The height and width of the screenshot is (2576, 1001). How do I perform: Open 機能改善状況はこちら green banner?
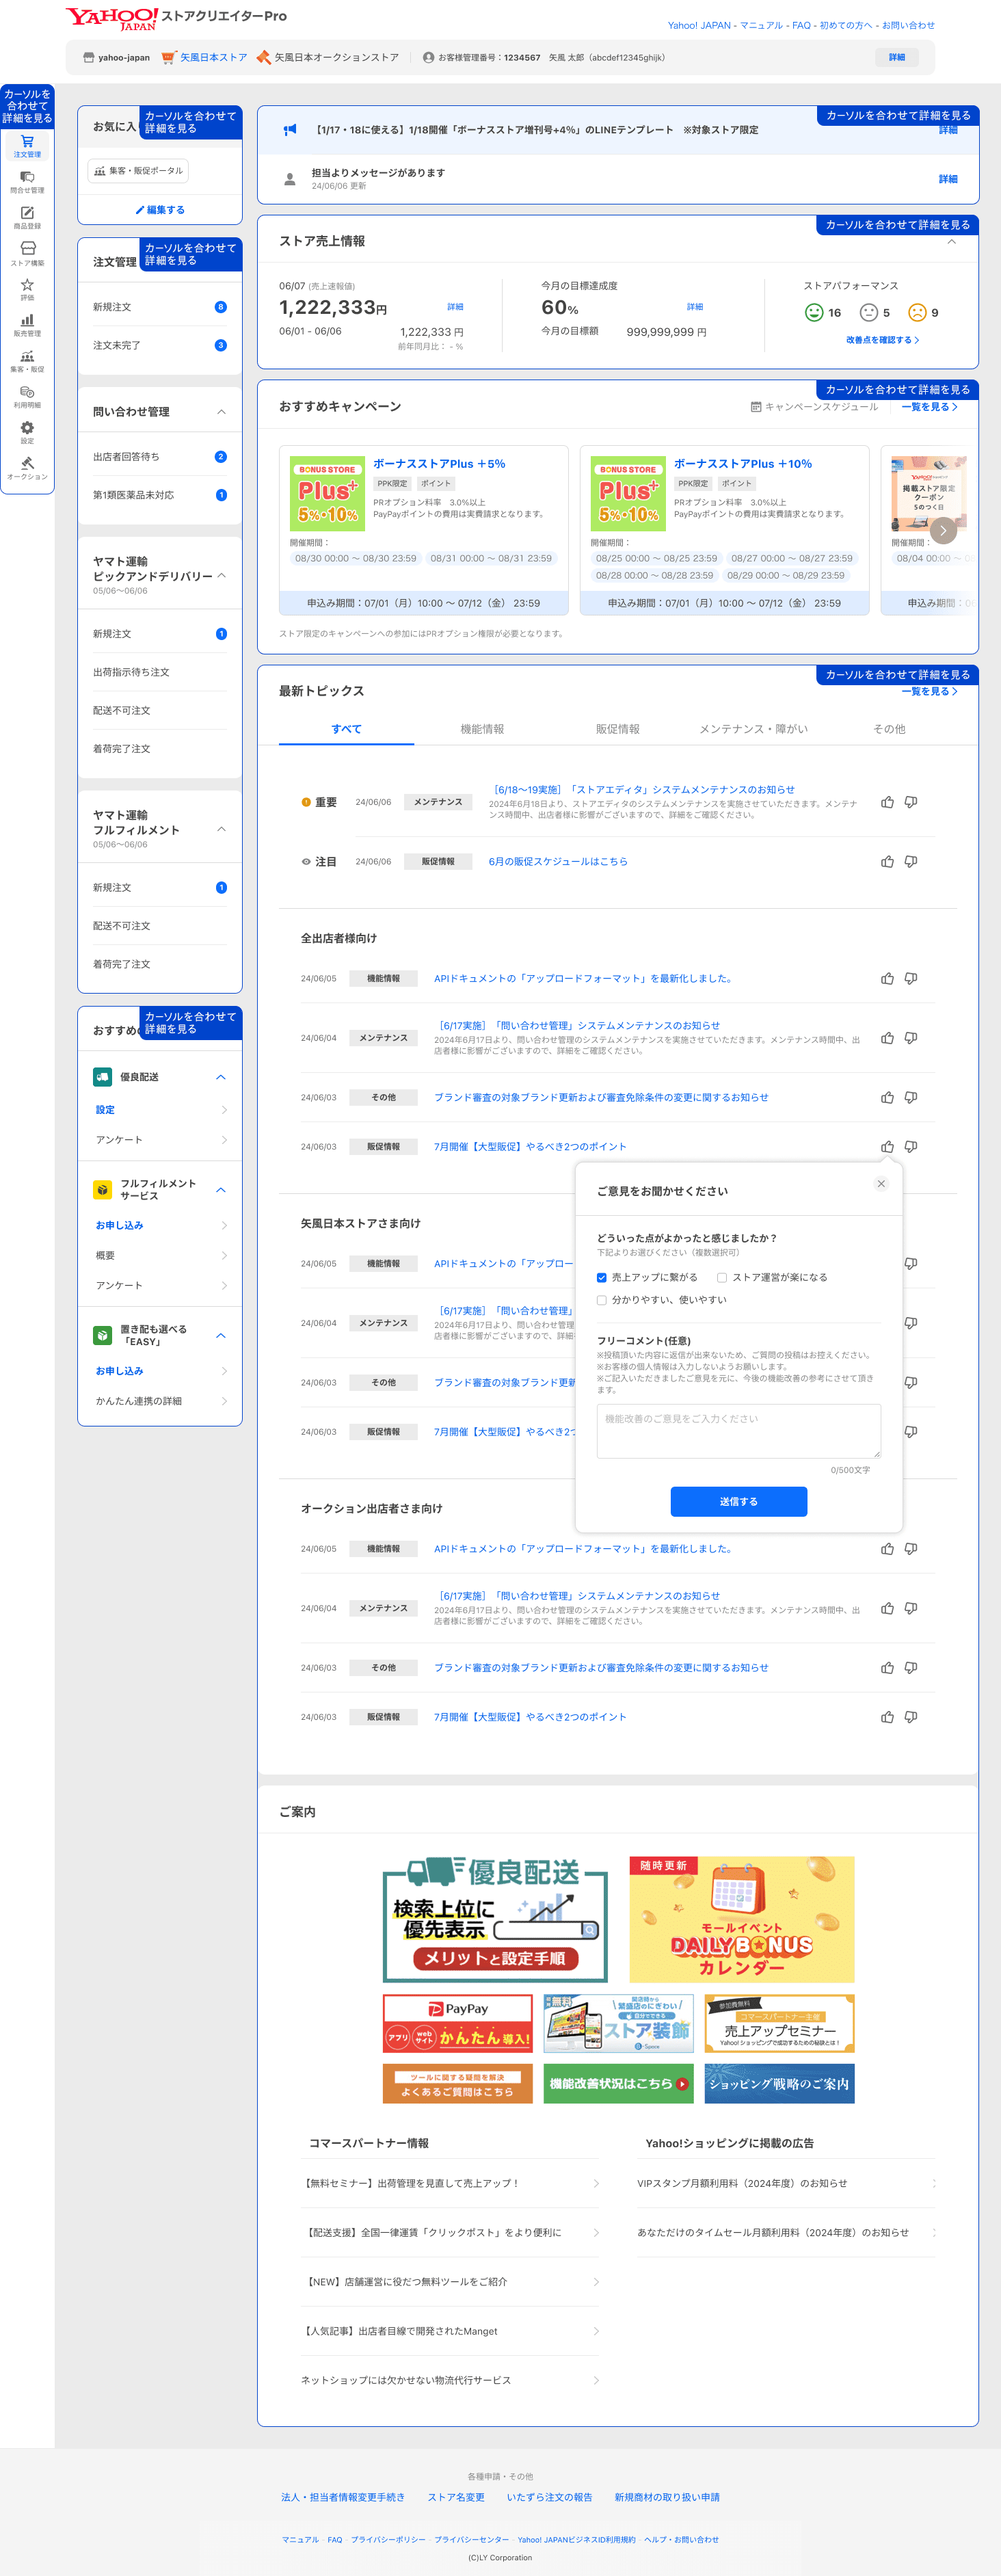tap(619, 2084)
